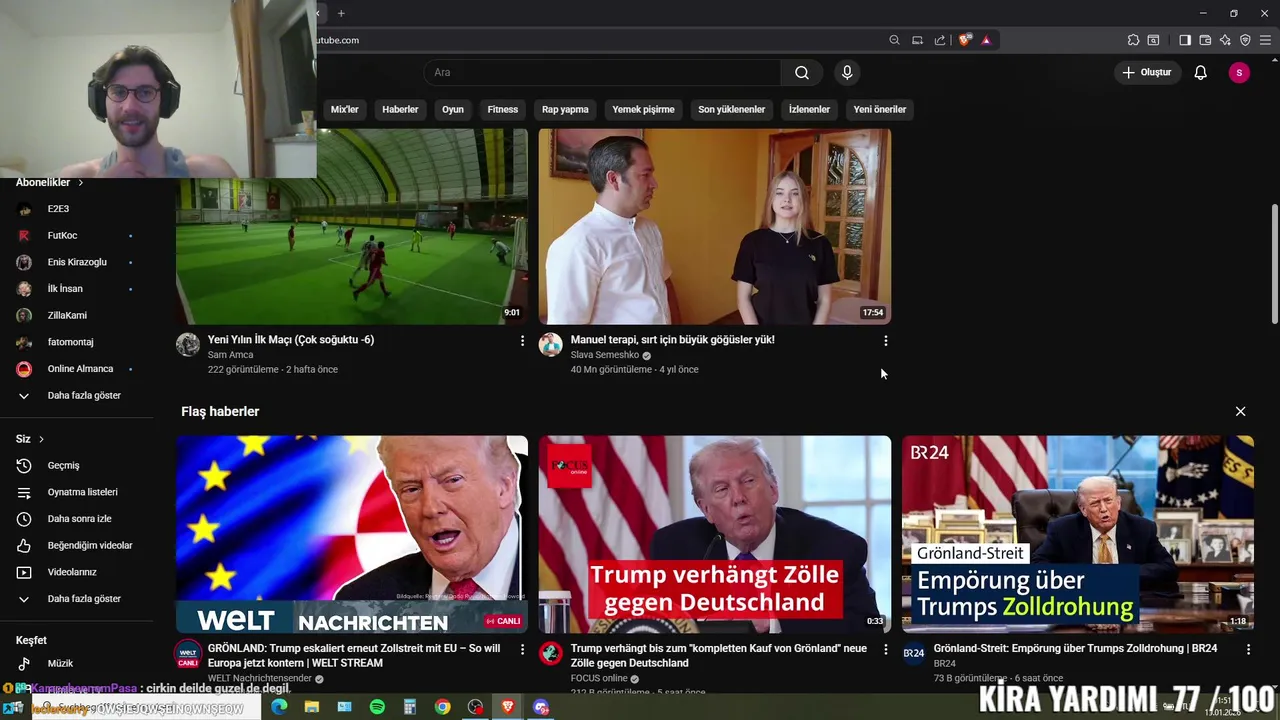Click the Brave VPN shield icon

pos(1245,40)
